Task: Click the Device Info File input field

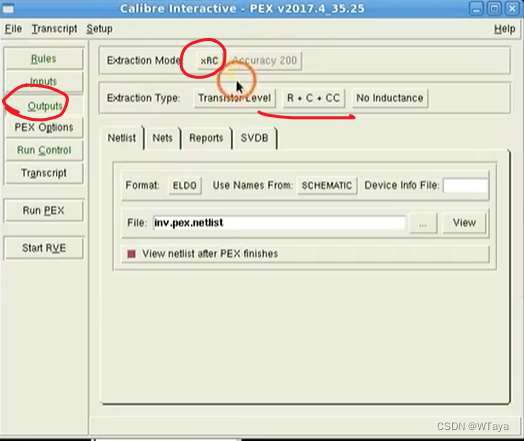Action: point(465,185)
